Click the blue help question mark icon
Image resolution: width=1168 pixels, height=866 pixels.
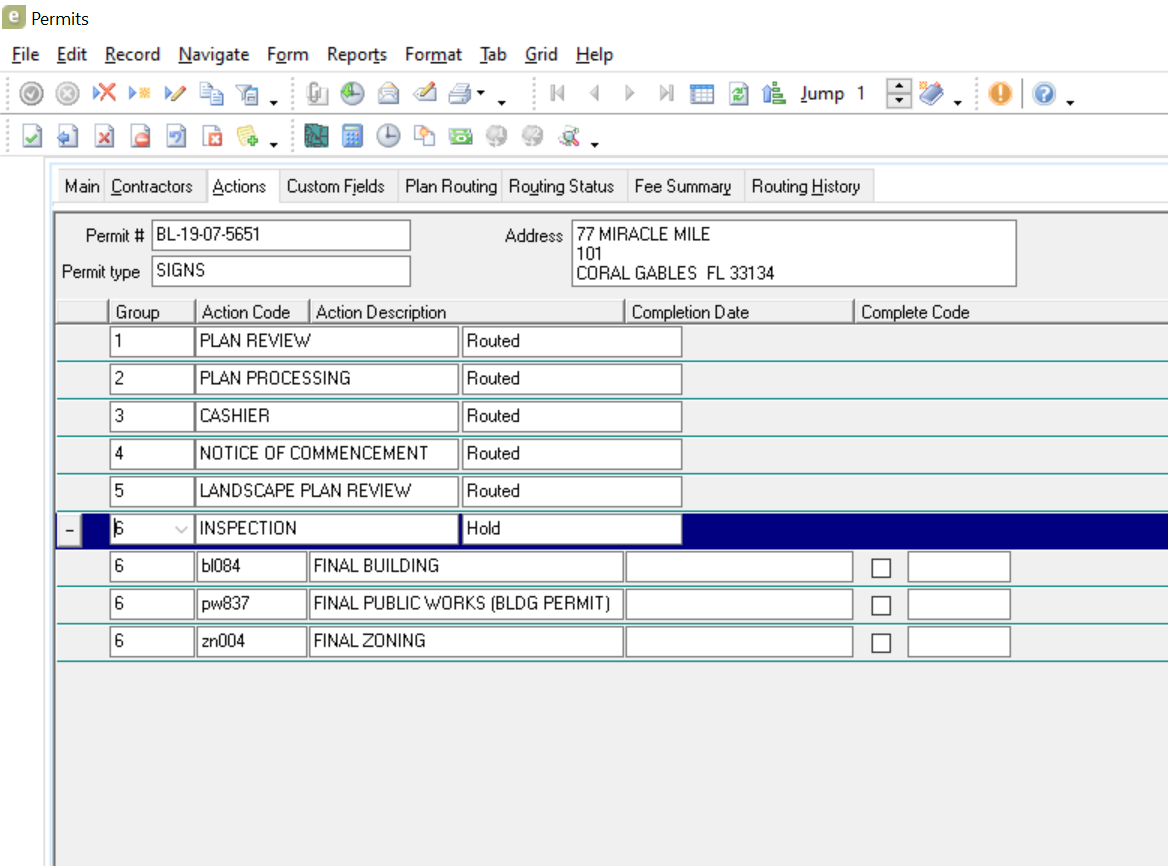click(x=1044, y=94)
